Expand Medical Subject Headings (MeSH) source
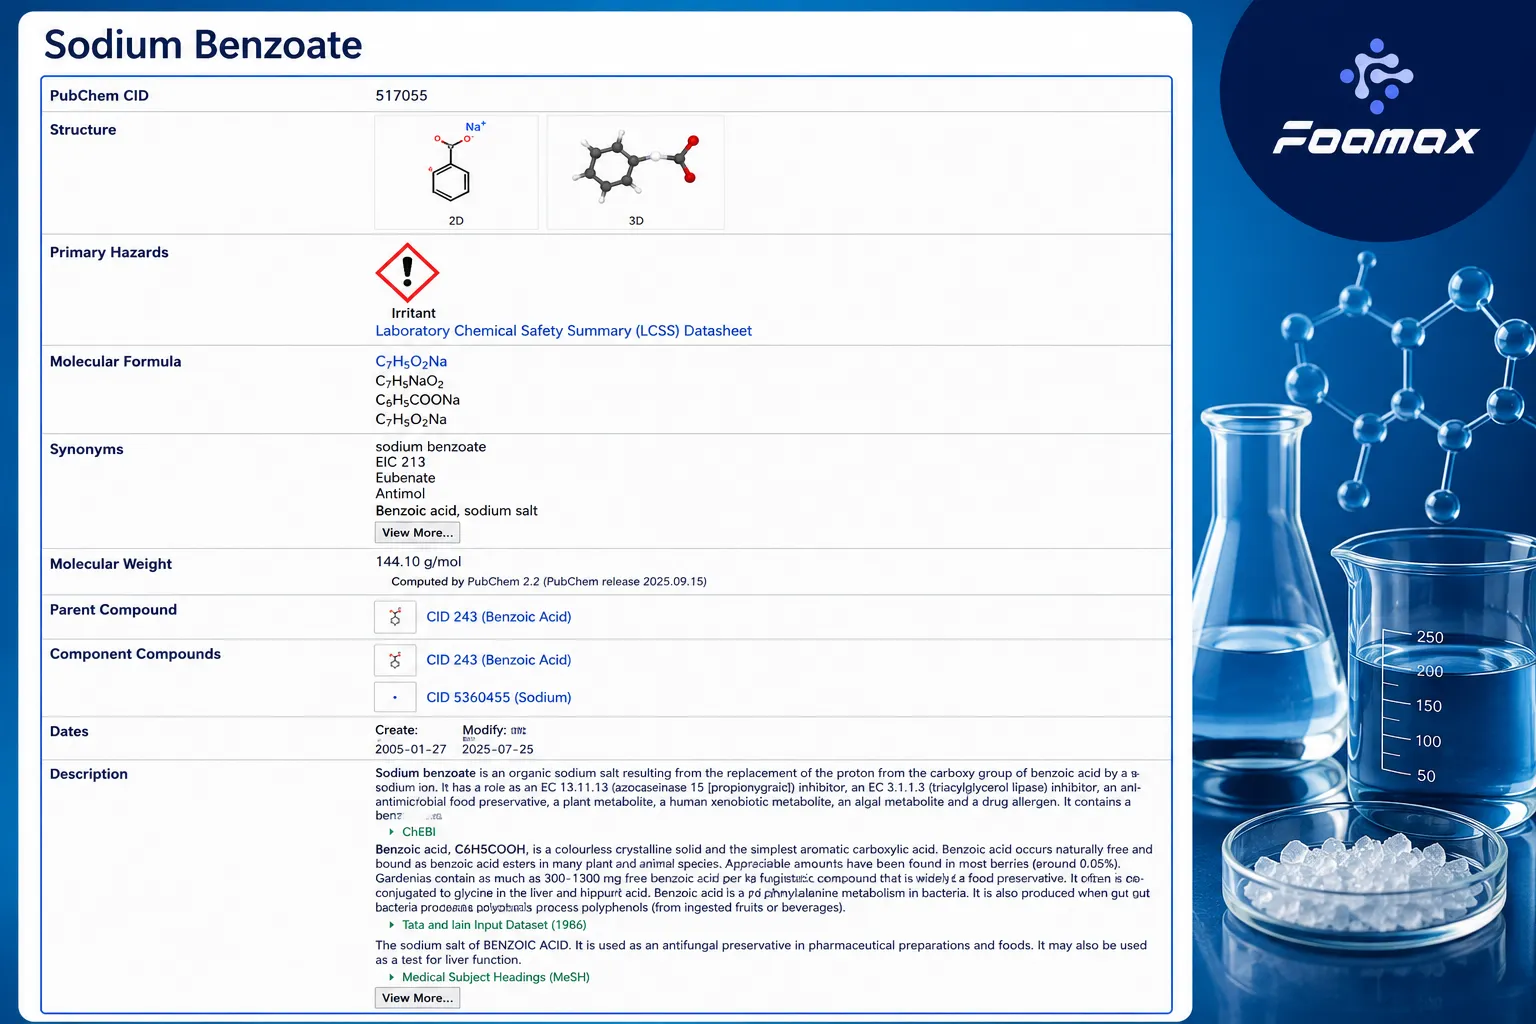The height and width of the screenshot is (1024, 1536). pyautogui.click(x=391, y=977)
